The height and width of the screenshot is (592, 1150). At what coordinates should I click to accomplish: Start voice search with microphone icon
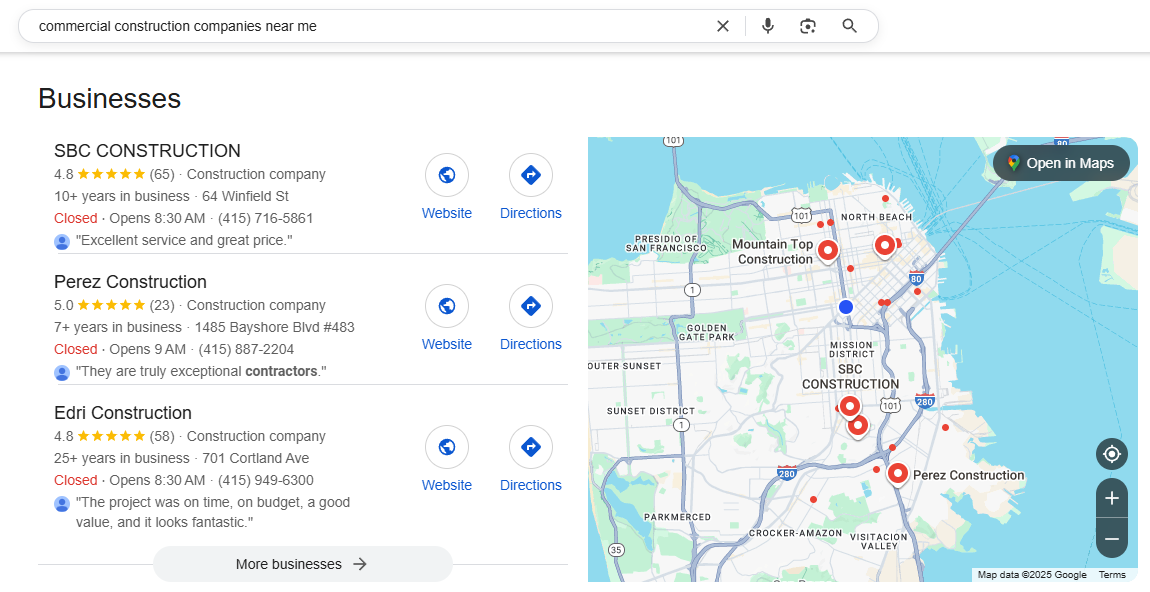(x=767, y=26)
